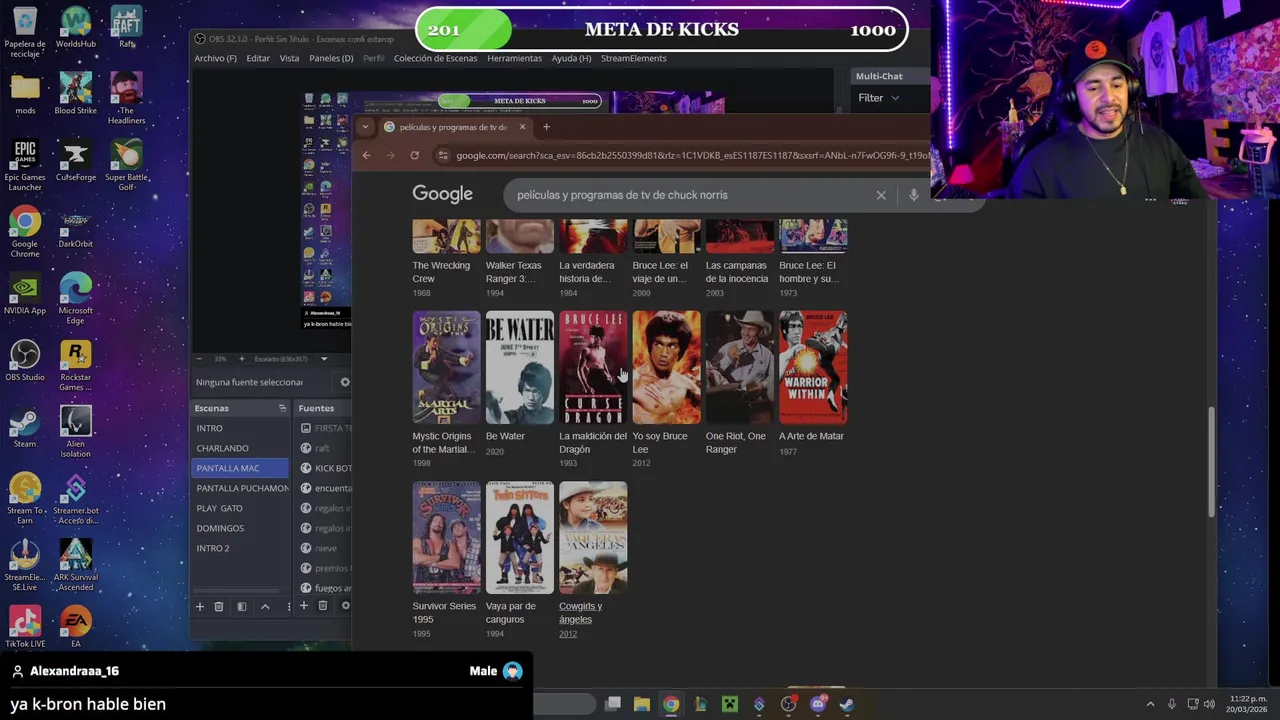Close the películas y programas Chrome tab
This screenshot has height=720, width=1280.
tap(522, 127)
